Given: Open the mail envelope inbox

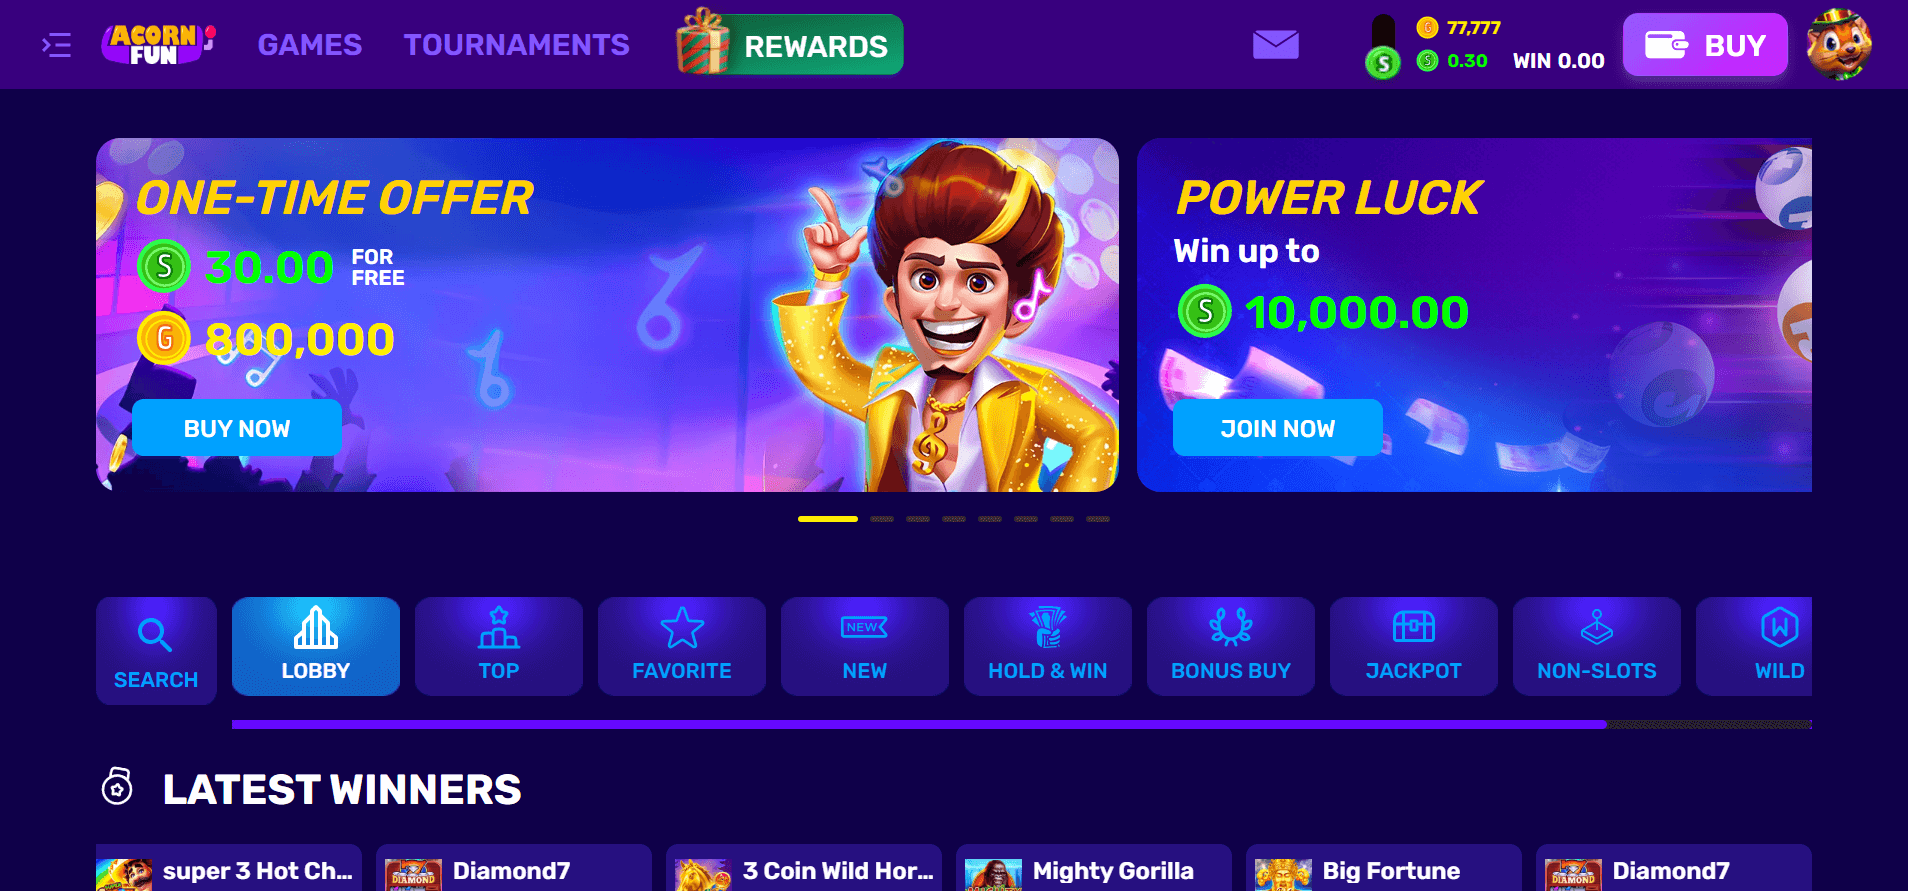Looking at the screenshot, I should click(x=1276, y=45).
